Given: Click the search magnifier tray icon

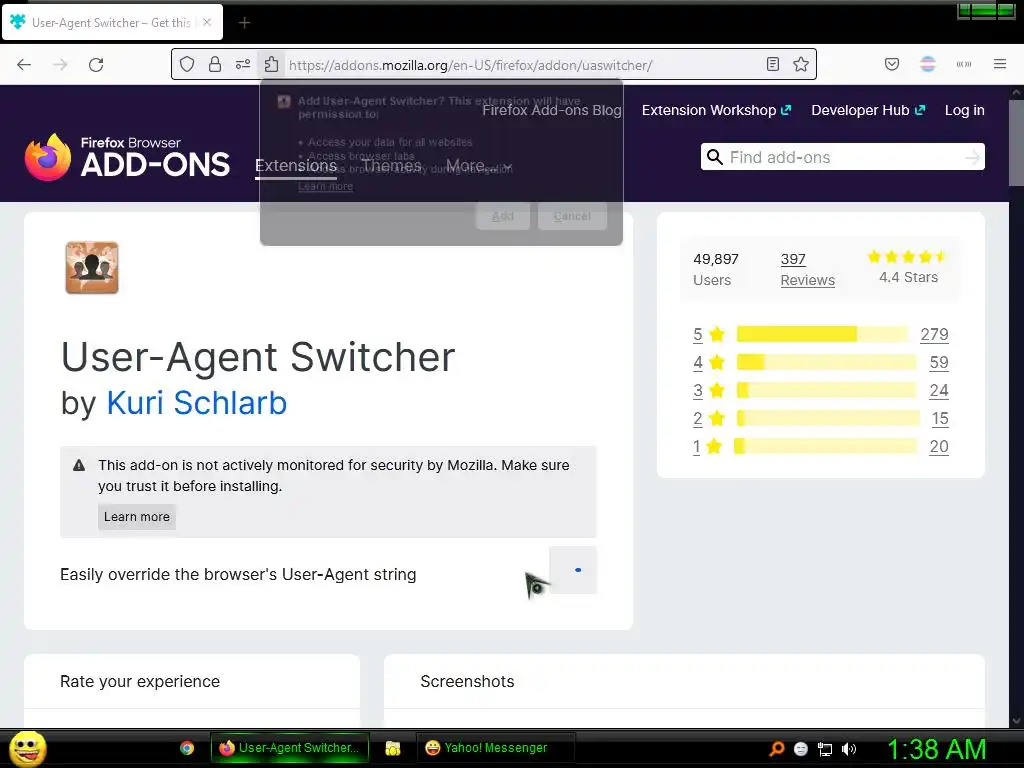Looking at the screenshot, I should [776, 749].
